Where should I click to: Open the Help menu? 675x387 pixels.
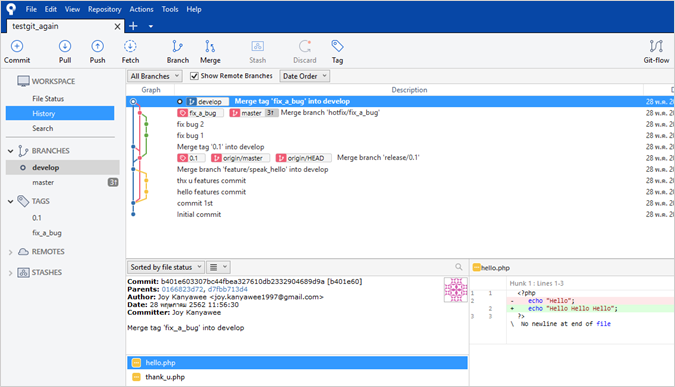coord(194,9)
